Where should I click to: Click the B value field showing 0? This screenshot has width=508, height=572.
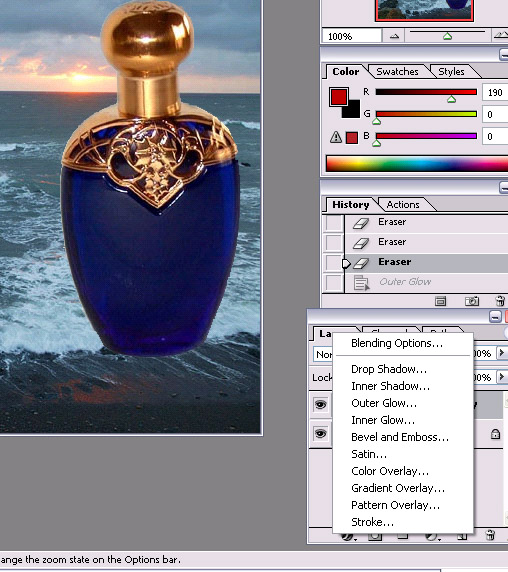click(x=495, y=136)
